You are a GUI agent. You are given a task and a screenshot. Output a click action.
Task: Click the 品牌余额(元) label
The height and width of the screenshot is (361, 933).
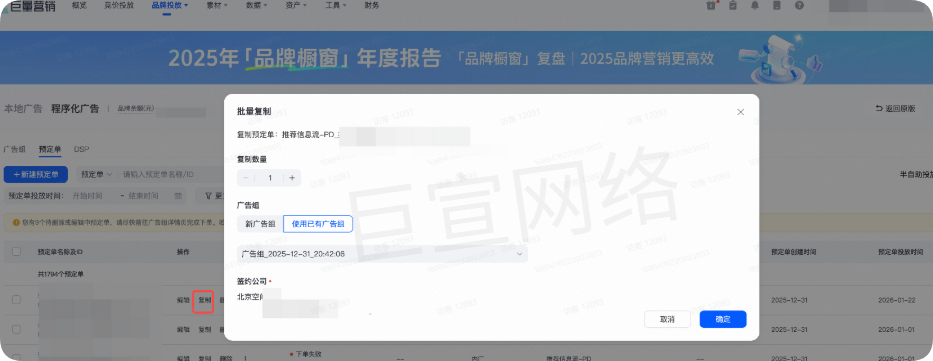click(136, 109)
